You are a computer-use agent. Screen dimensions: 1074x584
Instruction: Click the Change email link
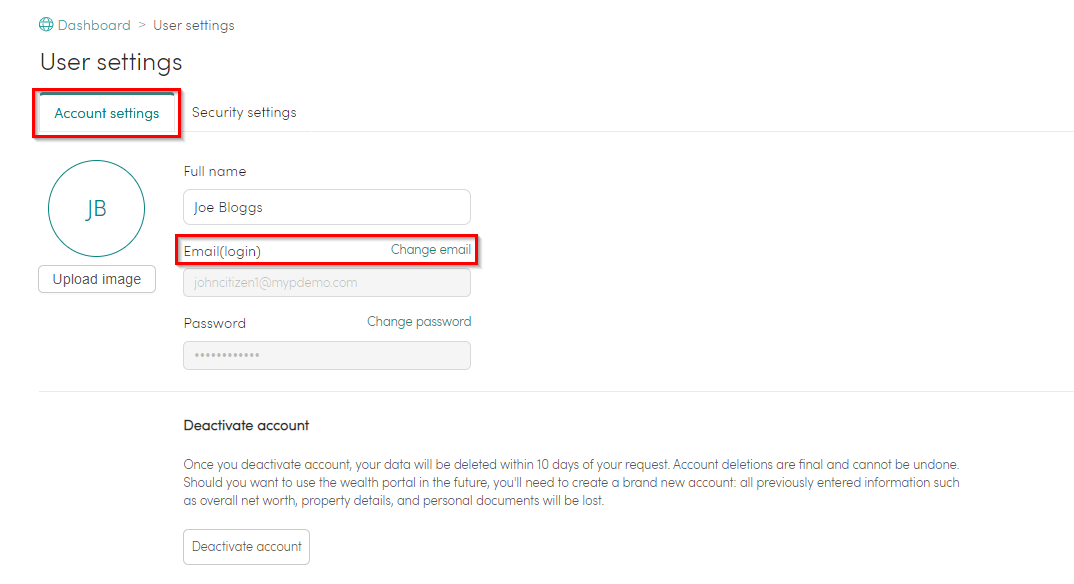point(431,250)
